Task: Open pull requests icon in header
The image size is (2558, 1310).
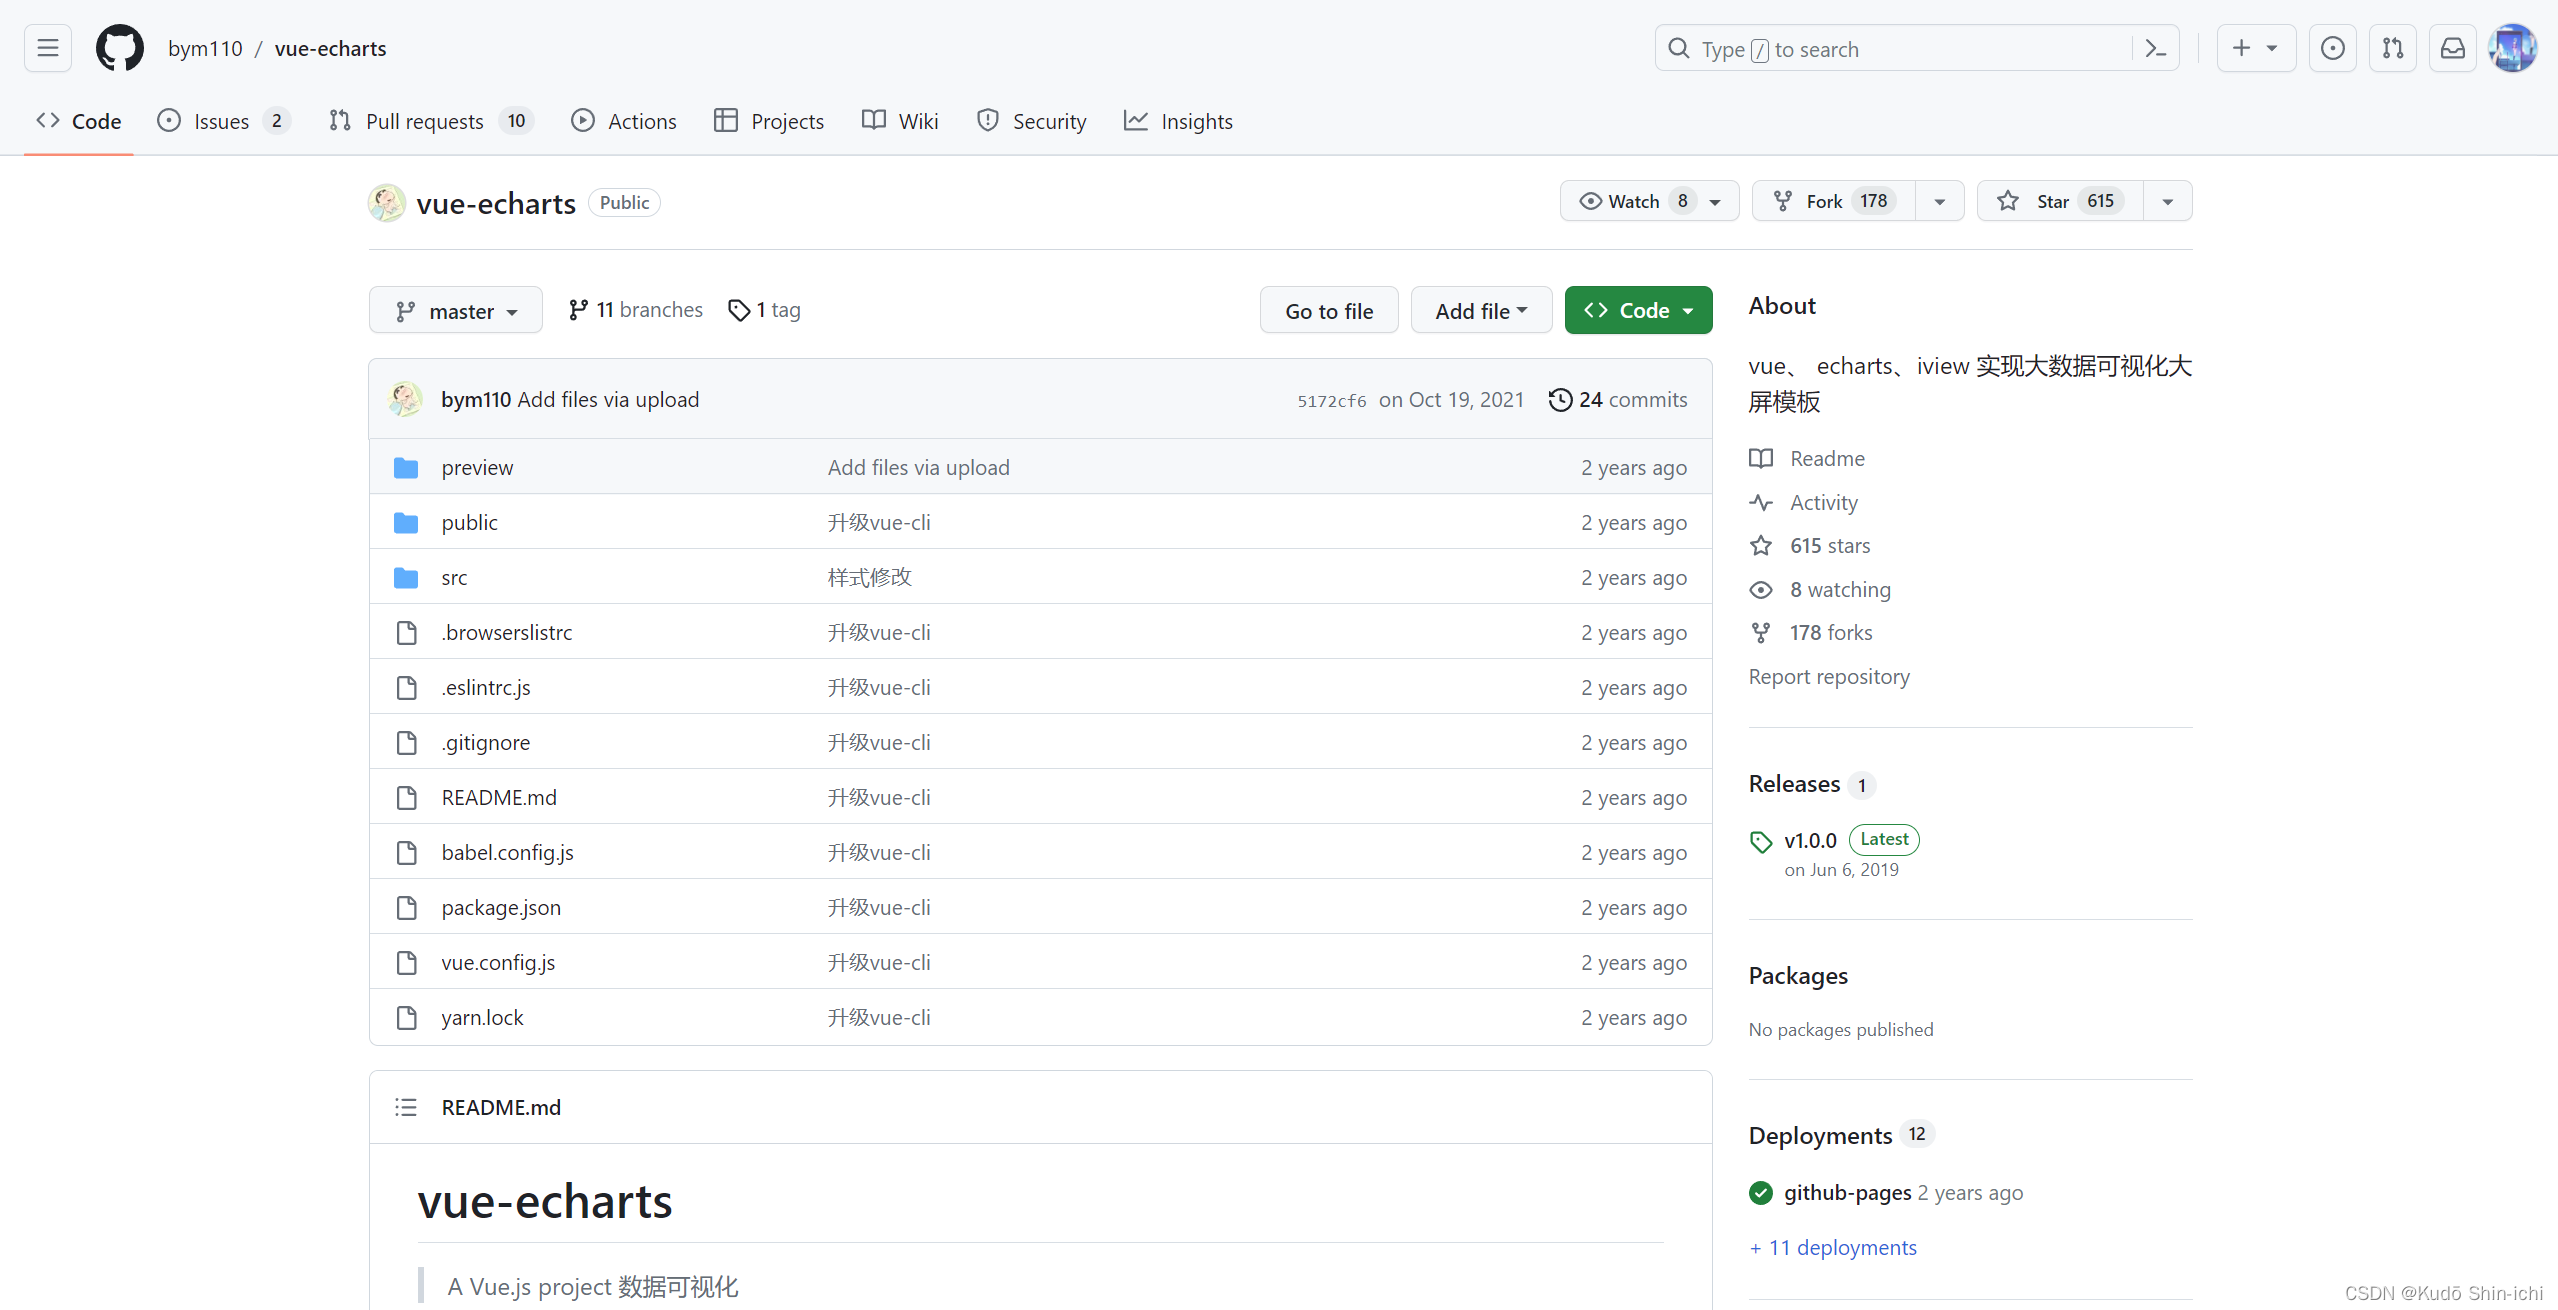Action: [2392, 48]
